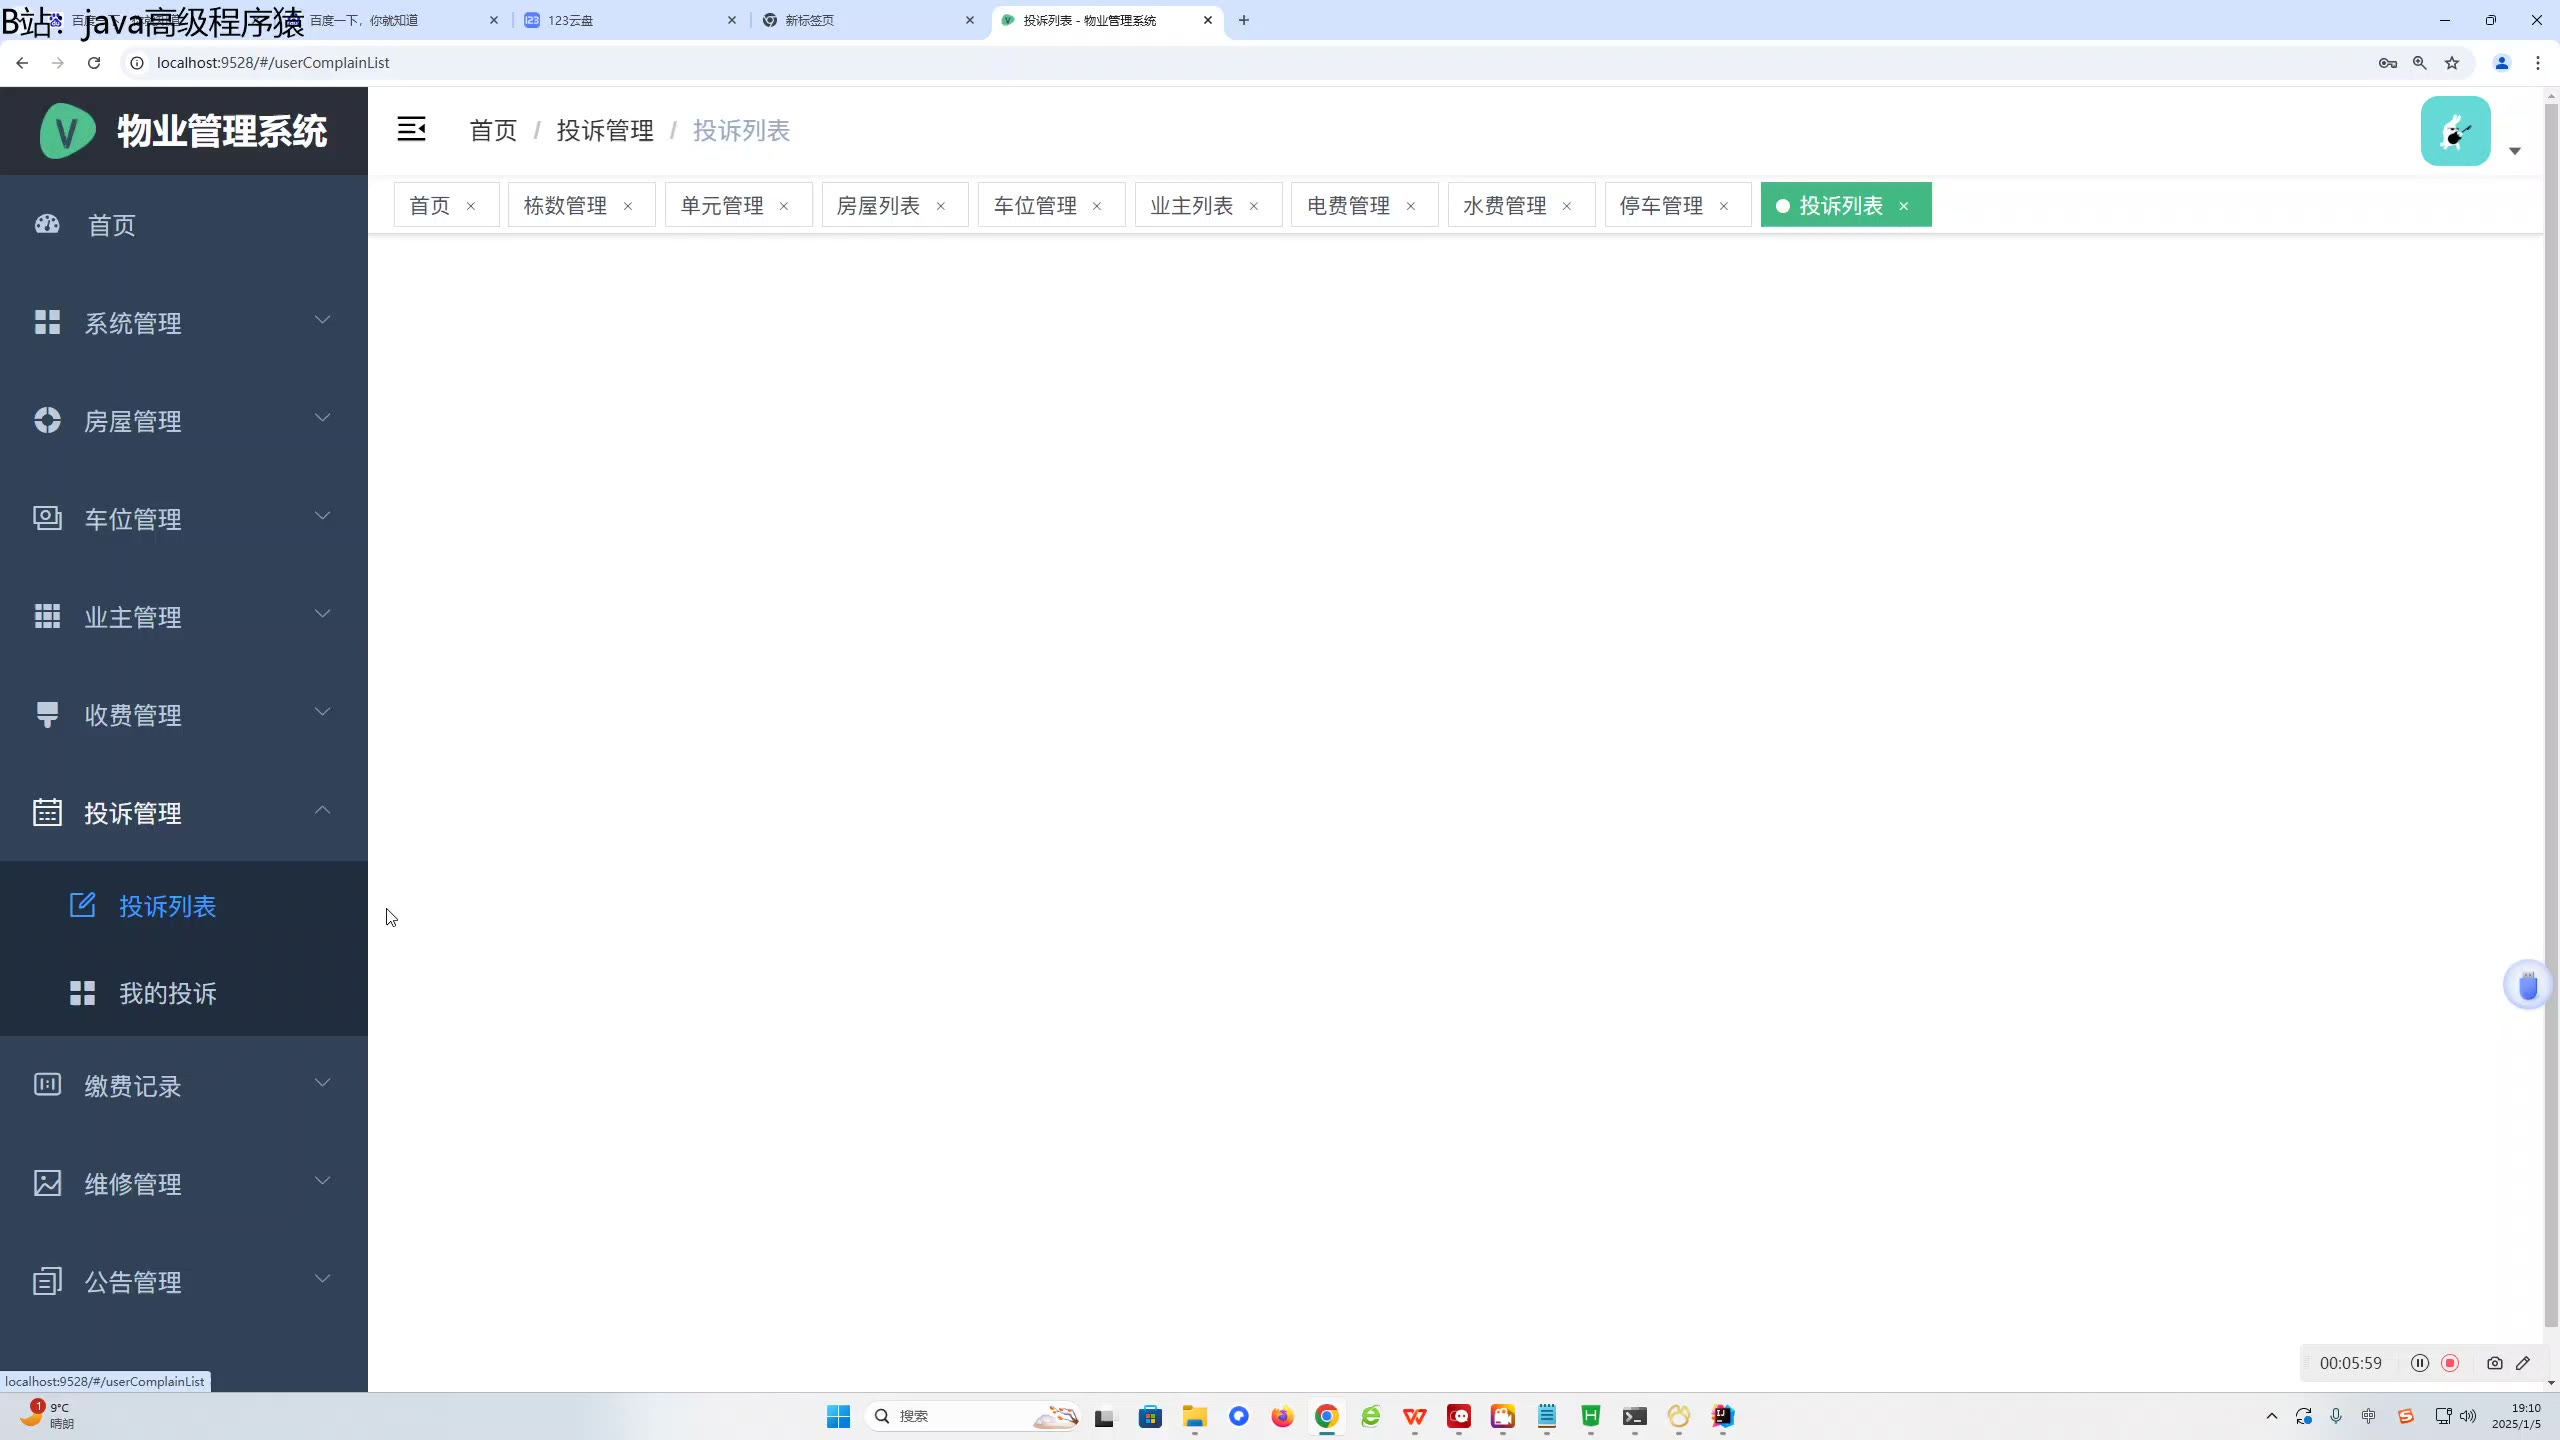Screen dimensions: 2560x1440
Task: Reload the page with refresh icon
Action: [94, 63]
